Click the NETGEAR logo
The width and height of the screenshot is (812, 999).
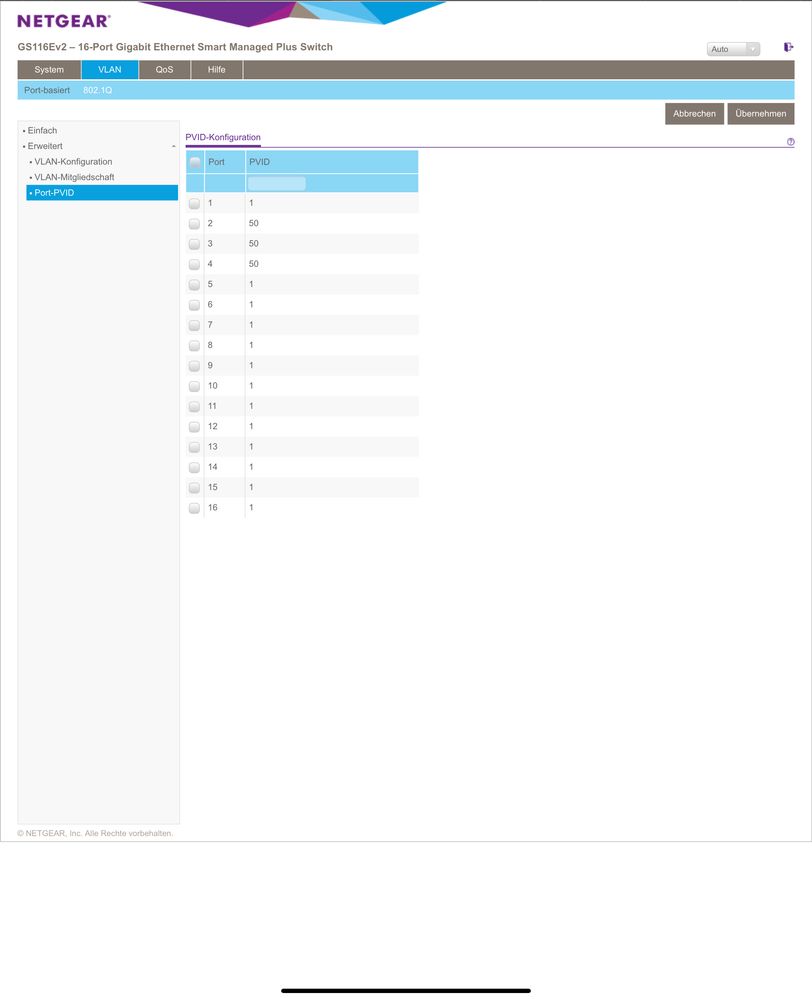64,21
